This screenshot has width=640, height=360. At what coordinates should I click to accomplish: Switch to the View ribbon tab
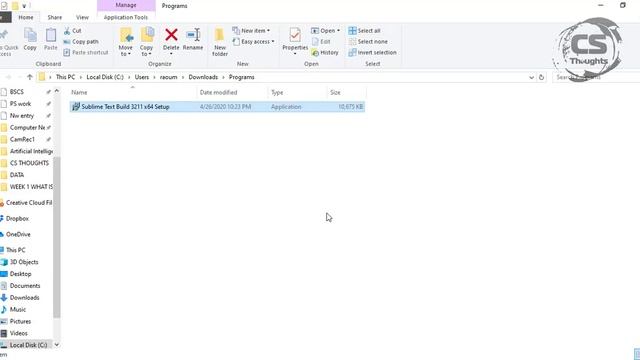click(x=82, y=18)
